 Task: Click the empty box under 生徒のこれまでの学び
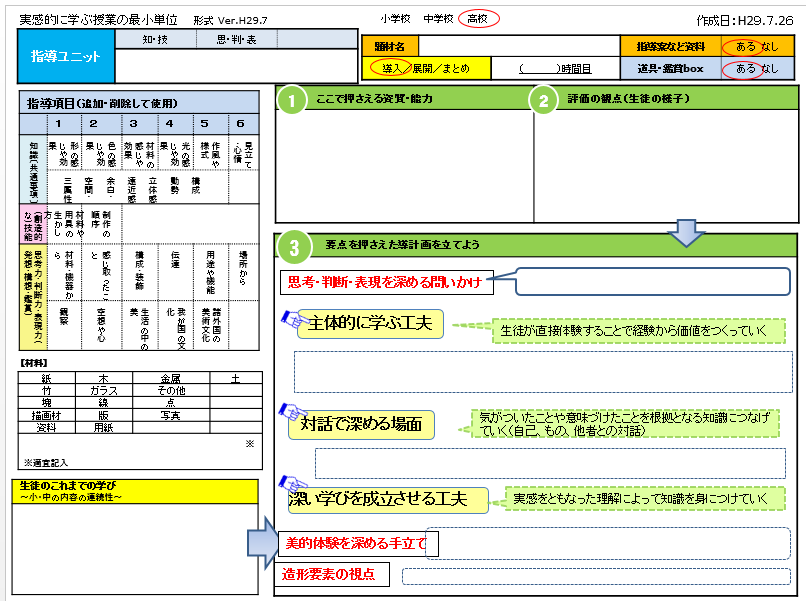point(135,549)
